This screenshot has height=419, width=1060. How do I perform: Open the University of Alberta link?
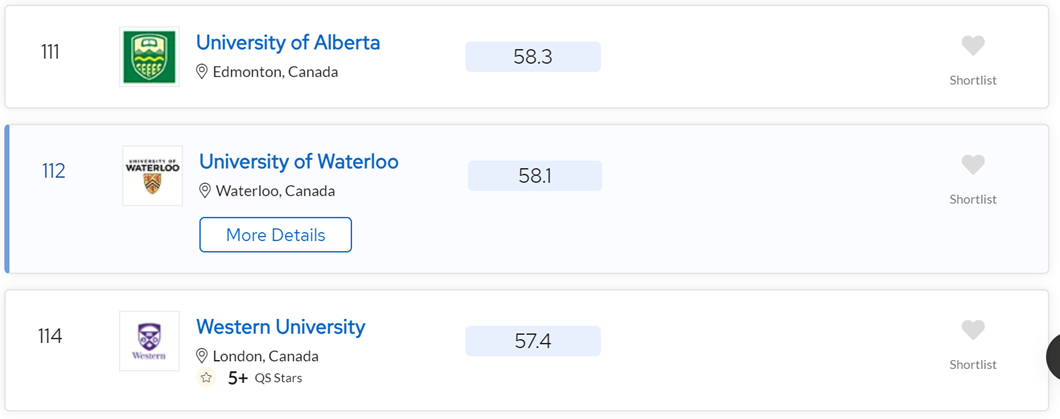(x=288, y=43)
